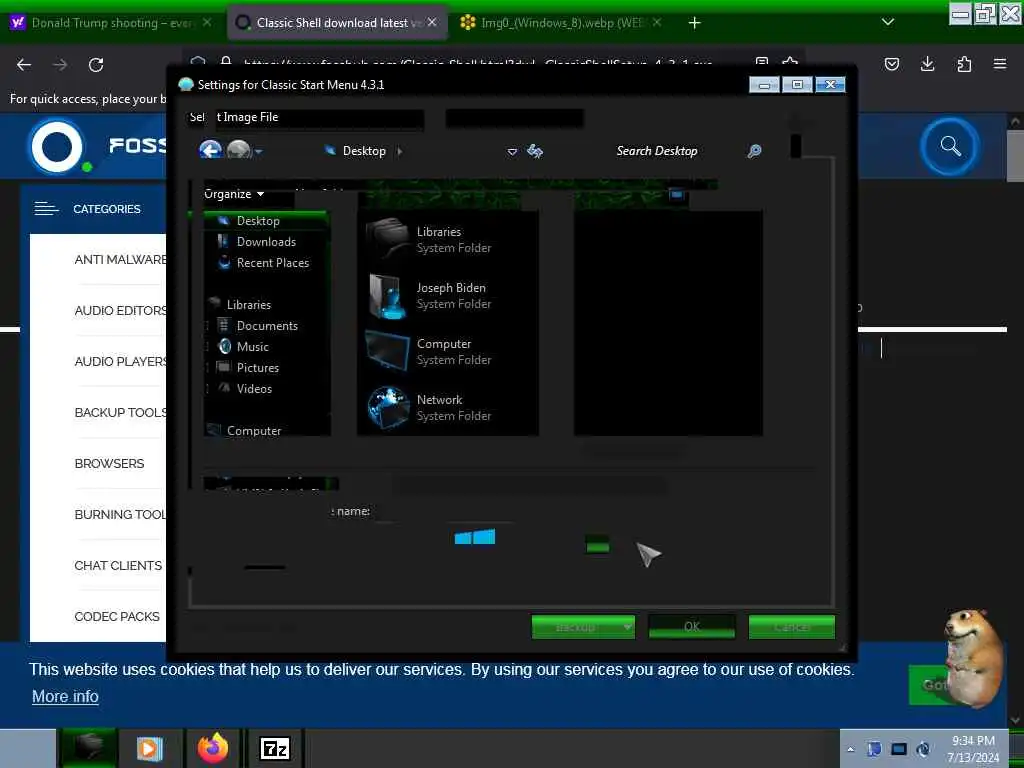Select the Libraries text in file list
Viewport: 1024px width, 768px height.
[439, 232]
